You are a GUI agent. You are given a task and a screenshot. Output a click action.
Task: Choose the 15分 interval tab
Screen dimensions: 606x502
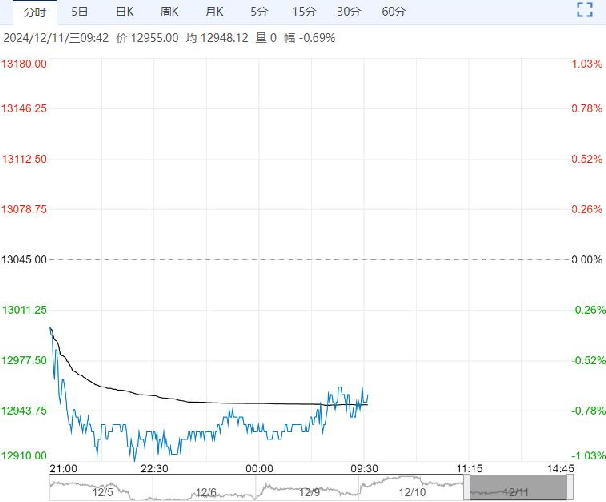[x=303, y=13]
